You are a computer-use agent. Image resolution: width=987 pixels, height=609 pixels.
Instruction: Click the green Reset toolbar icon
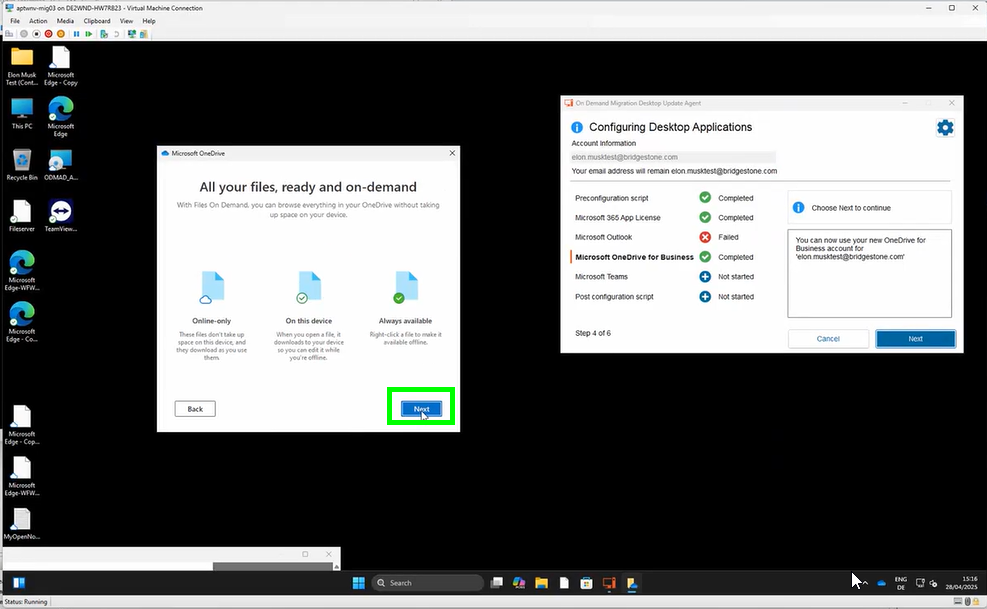[x=89, y=34]
